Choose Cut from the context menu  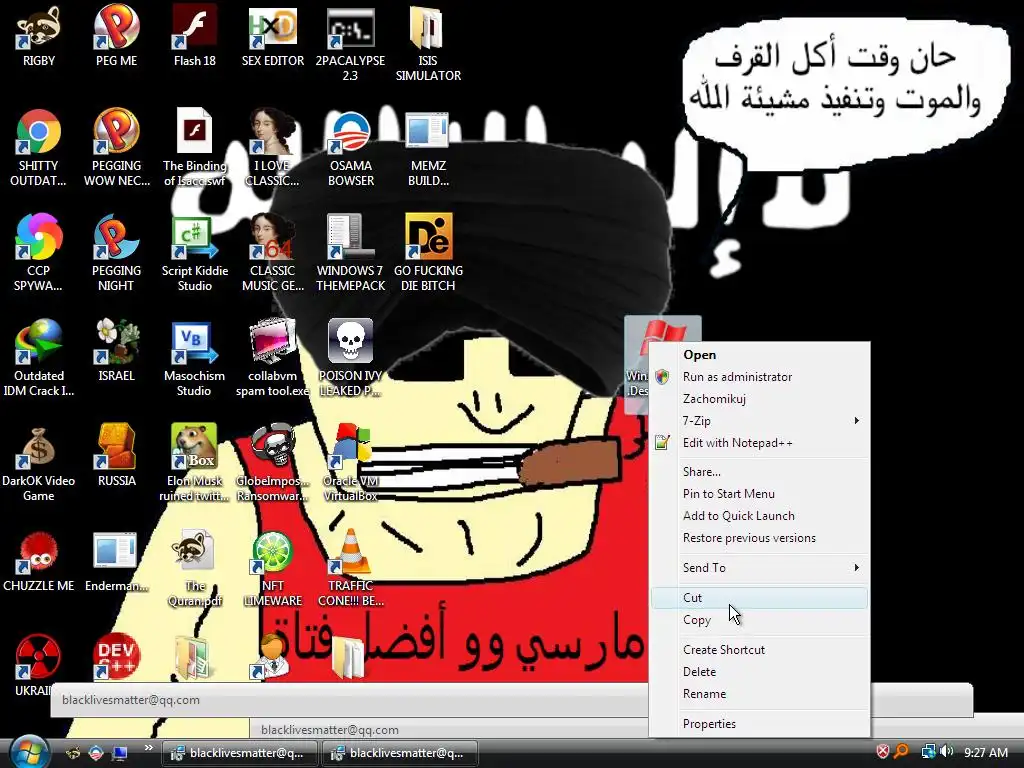(760, 598)
